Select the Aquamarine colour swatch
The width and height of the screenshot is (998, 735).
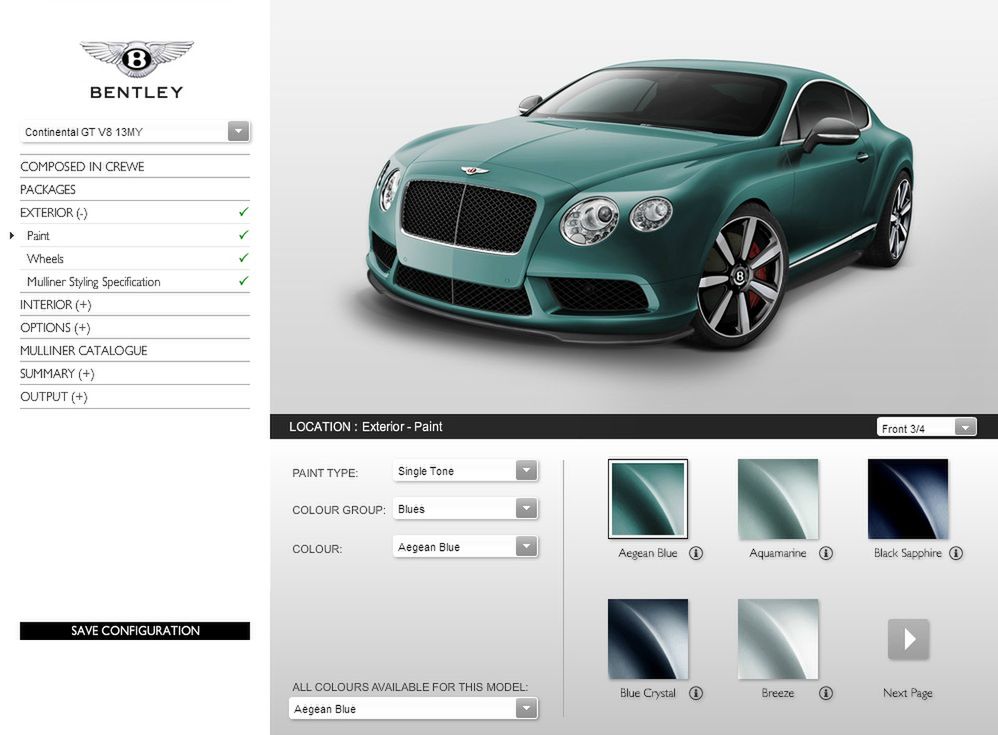(778, 499)
